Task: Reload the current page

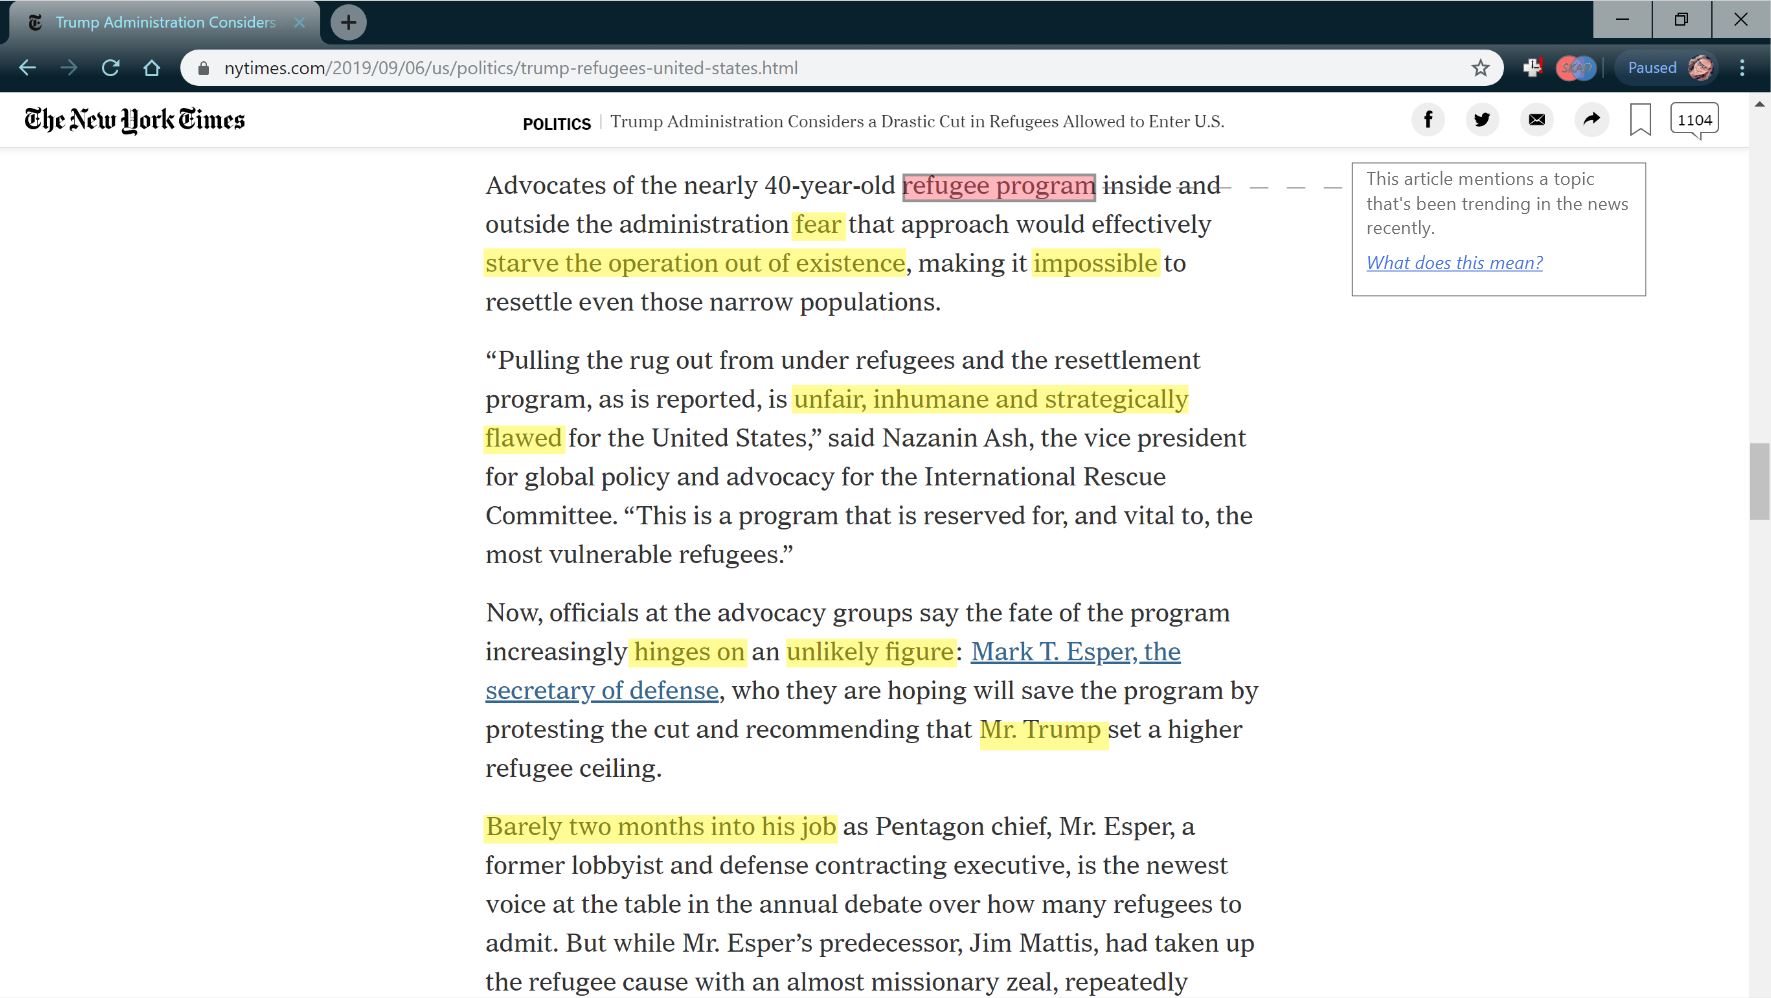Action: click(x=111, y=68)
